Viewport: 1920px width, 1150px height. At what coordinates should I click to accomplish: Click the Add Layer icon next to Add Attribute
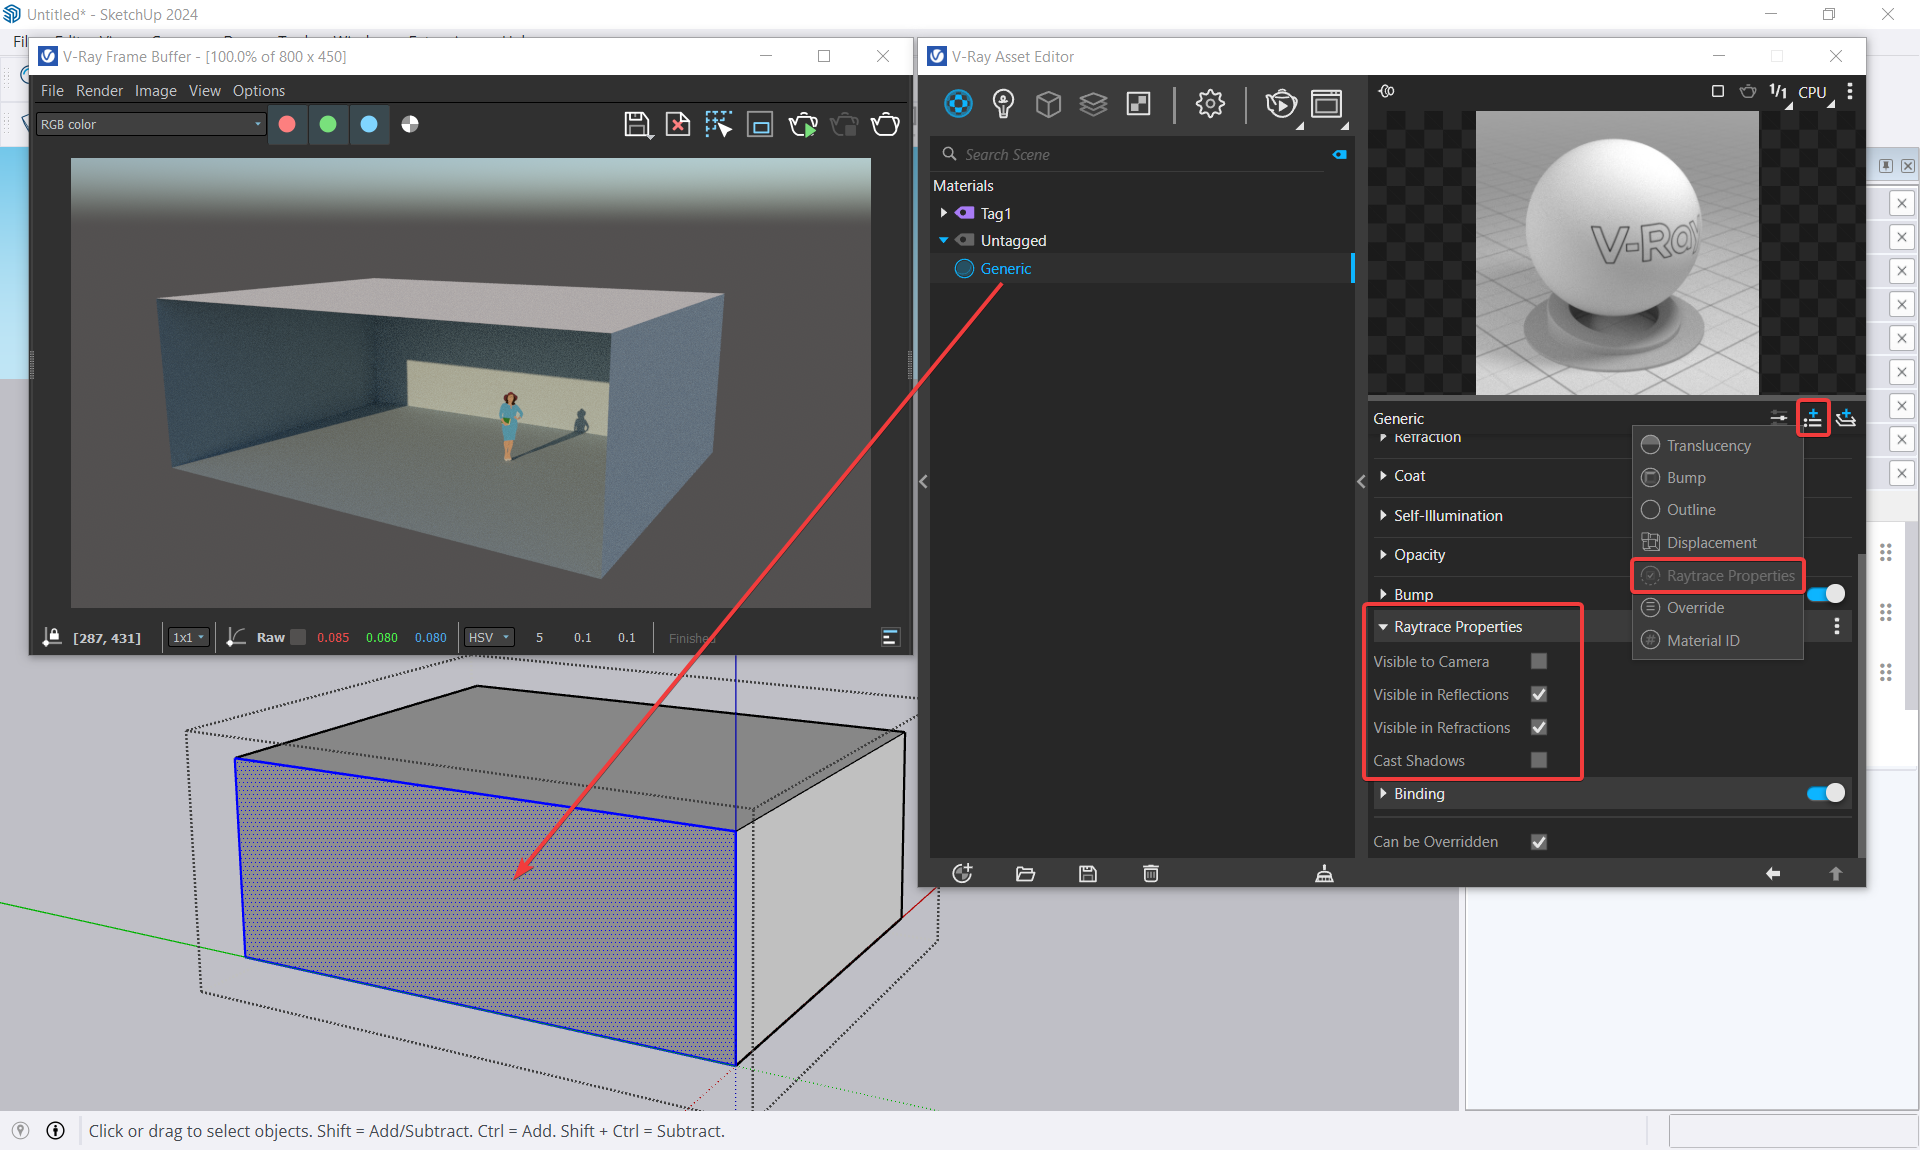coord(1846,418)
